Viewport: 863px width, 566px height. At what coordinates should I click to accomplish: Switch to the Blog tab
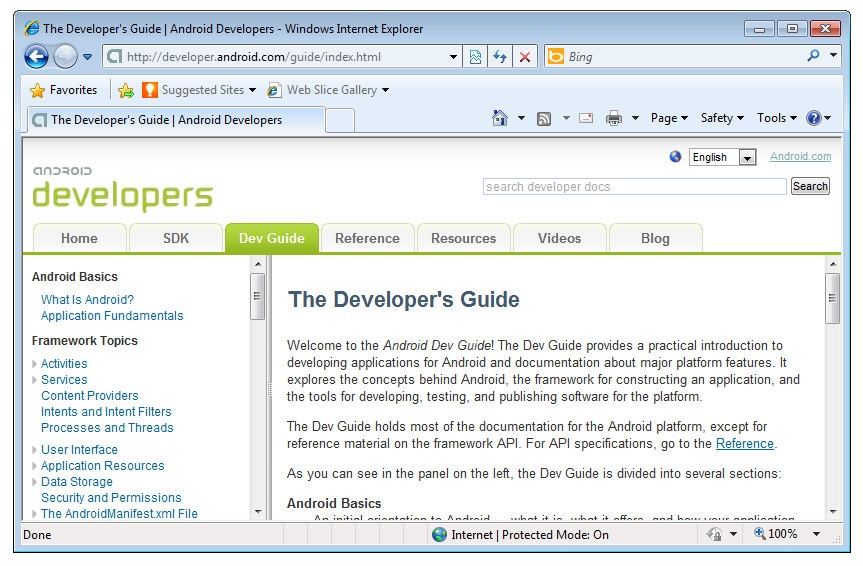(x=655, y=238)
